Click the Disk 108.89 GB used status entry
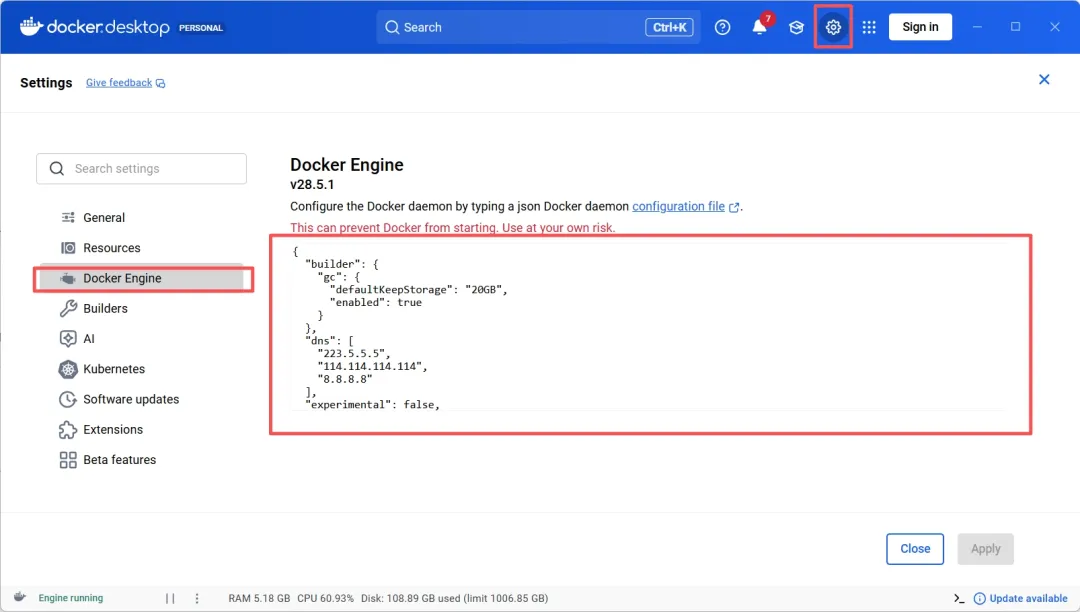This screenshot has width=1080, height=612. [455, 598]
